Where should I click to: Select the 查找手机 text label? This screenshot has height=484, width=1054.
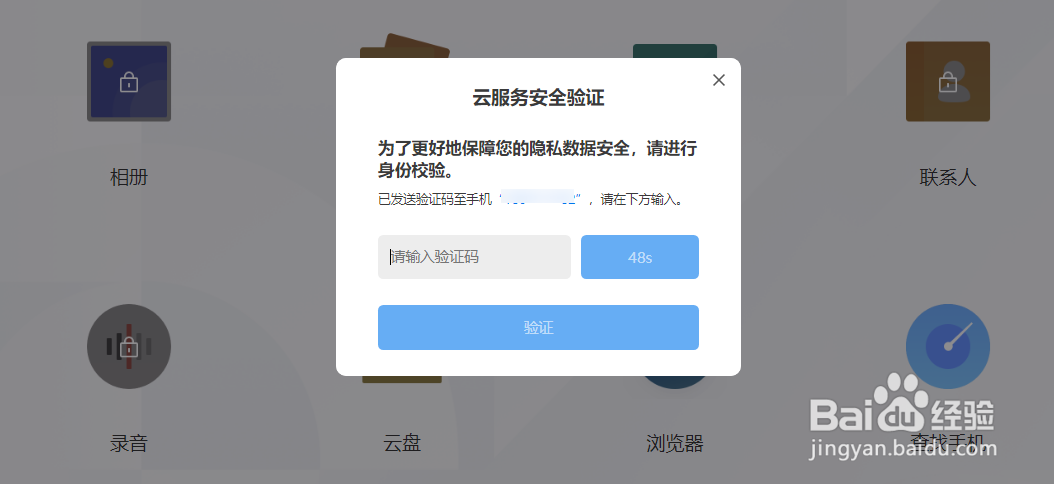947,443
